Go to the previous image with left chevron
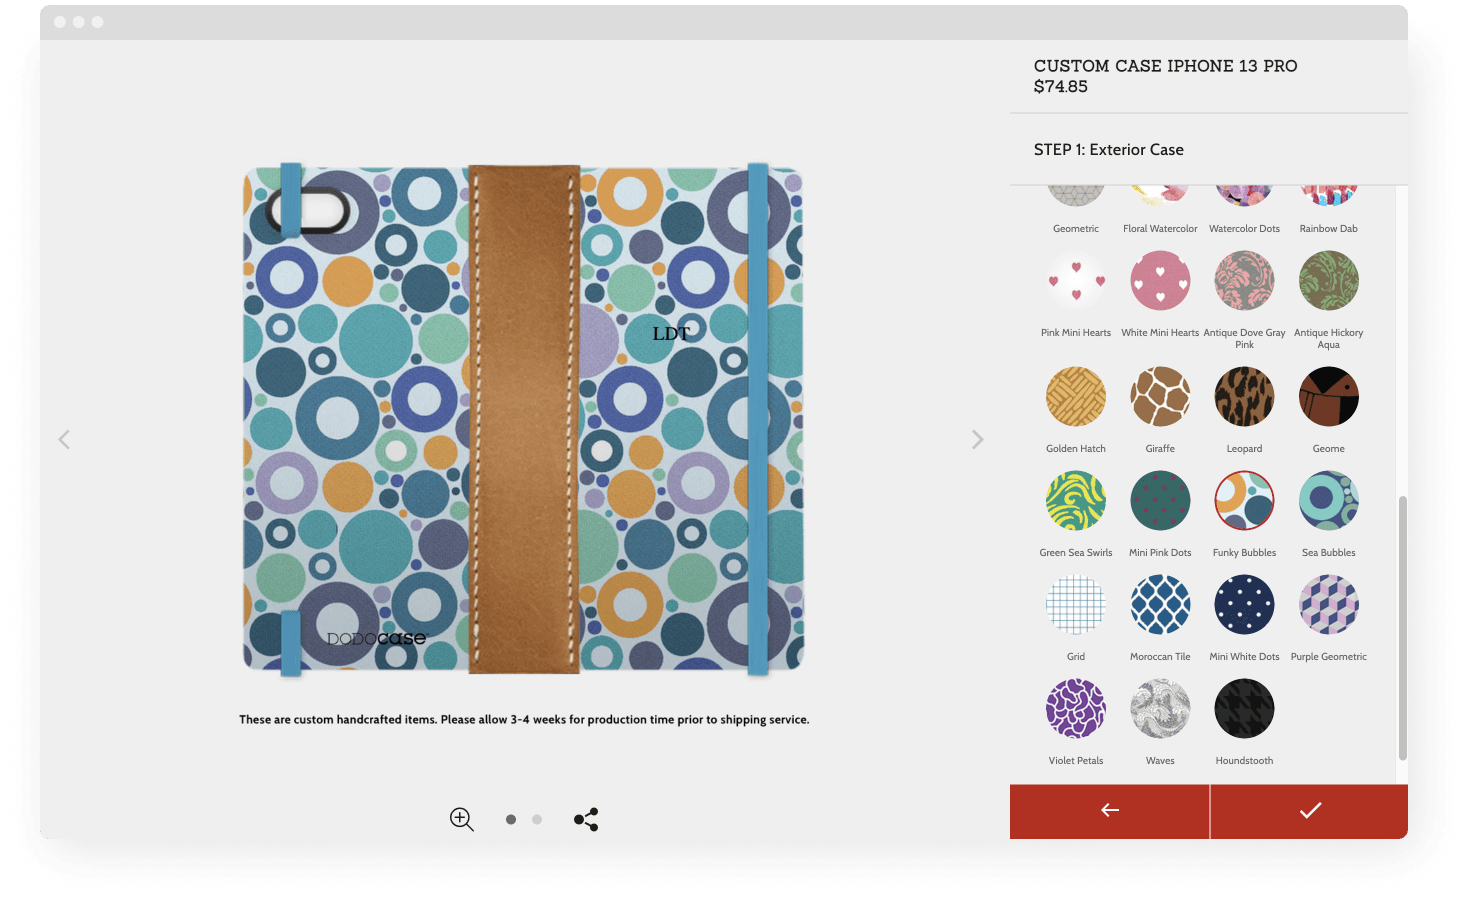 click(x=64, y=439)
